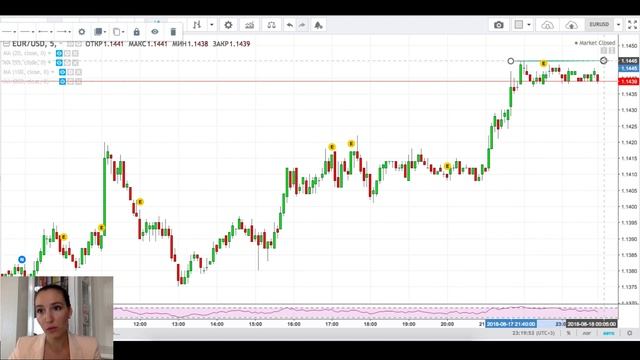This screenshot has height=360, width=640.
Task: Toggle percent scale button
Action: tap(568, 333)
